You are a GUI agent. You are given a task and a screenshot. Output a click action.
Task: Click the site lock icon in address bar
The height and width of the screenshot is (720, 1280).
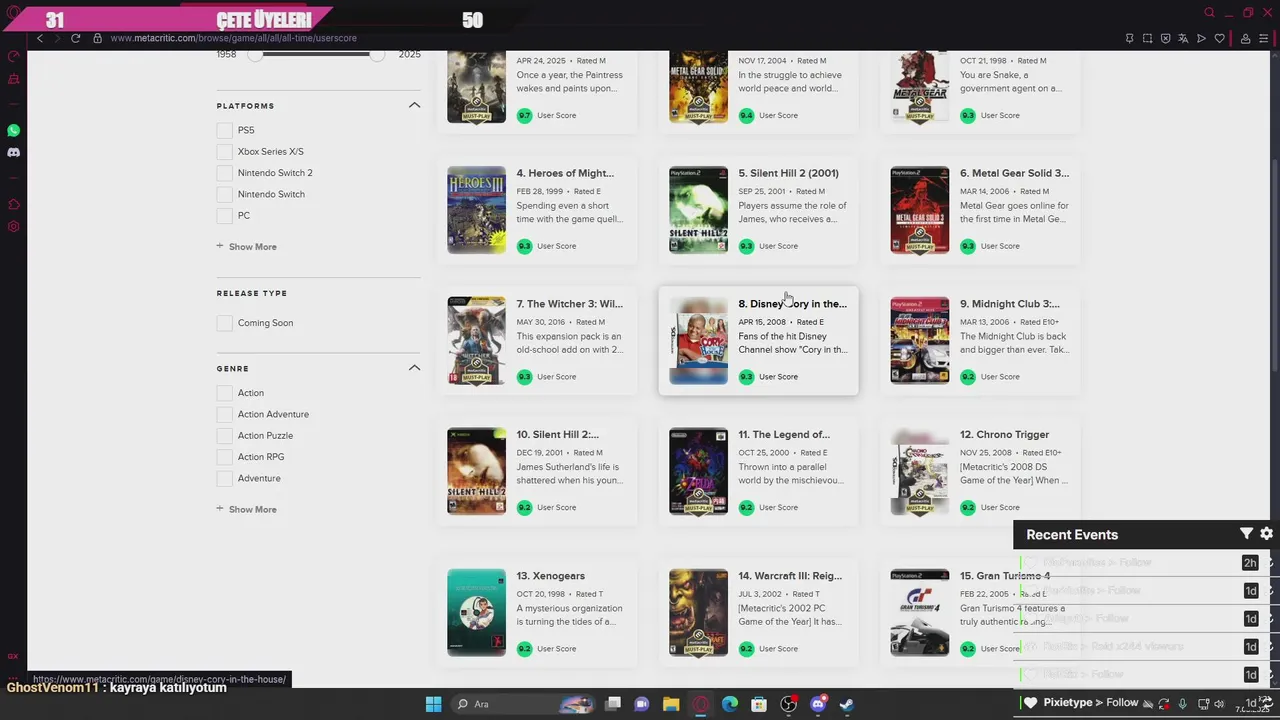point(97,38)
